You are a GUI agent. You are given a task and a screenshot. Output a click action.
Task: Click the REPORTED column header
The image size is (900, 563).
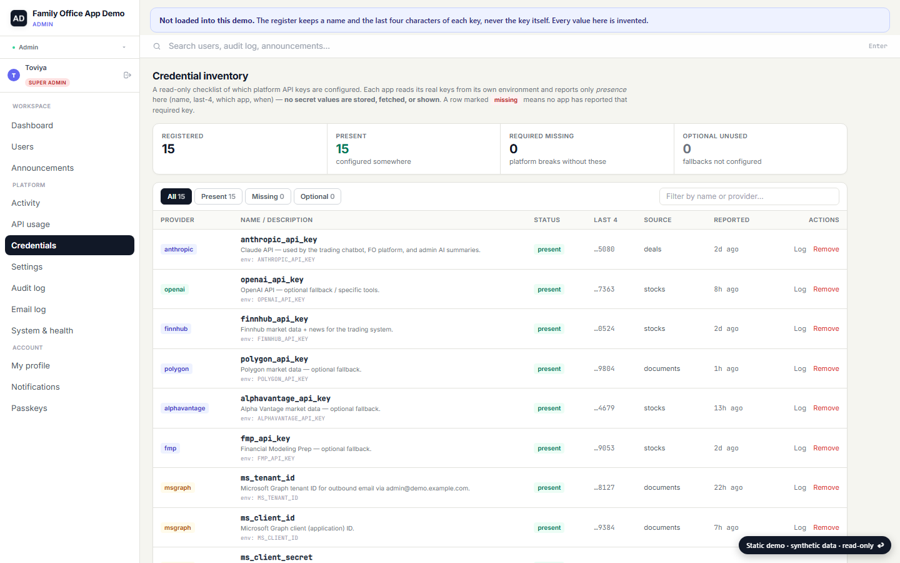coord(731,220)
